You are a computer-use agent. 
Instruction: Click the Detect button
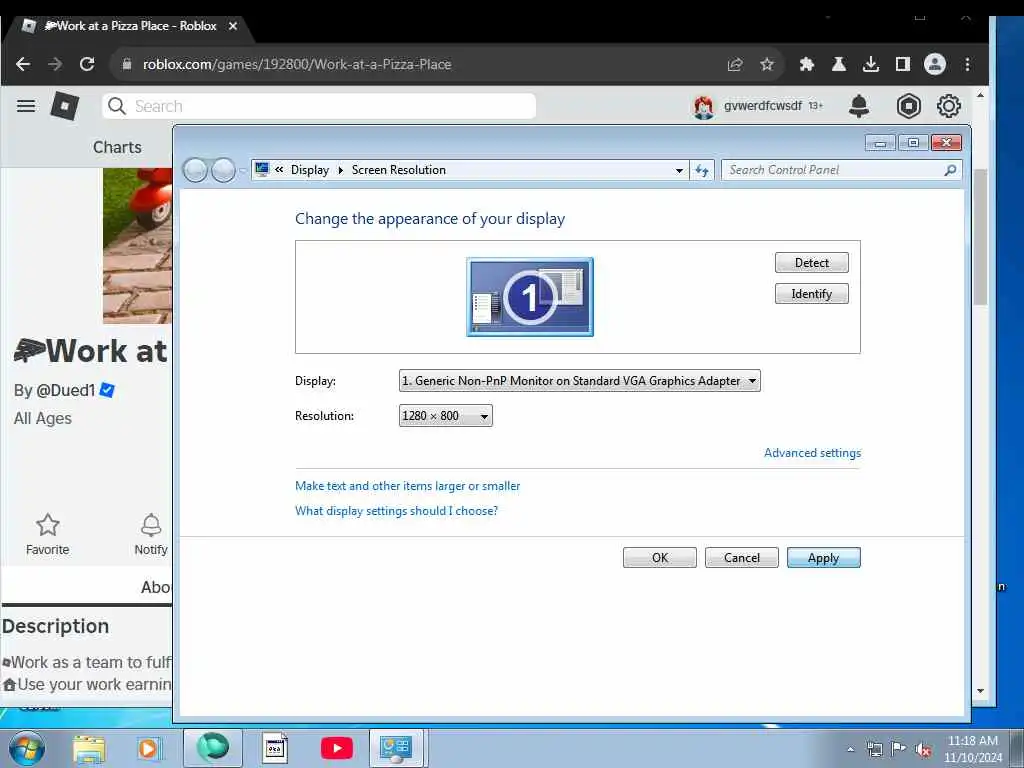tap(812, 263)
